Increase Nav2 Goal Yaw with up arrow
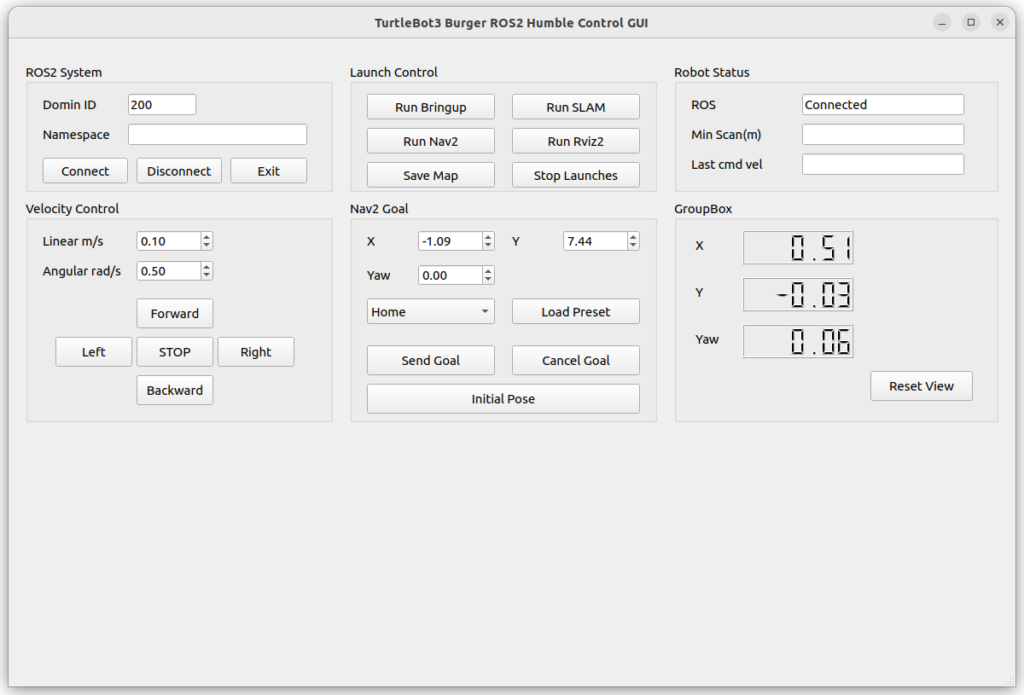This screenshot has width=1024, height=695. coord(488,270)
